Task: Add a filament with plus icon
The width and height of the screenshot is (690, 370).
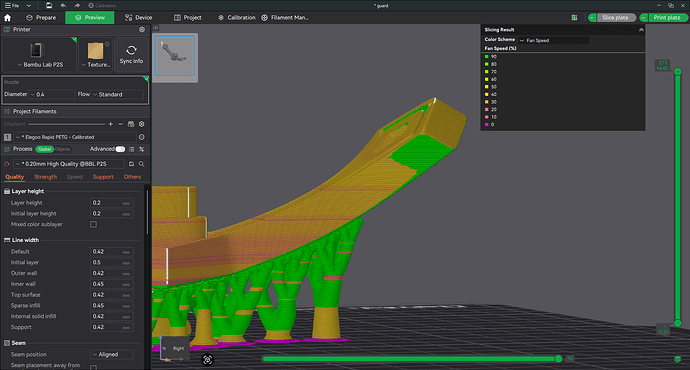Action: (110, 124)
